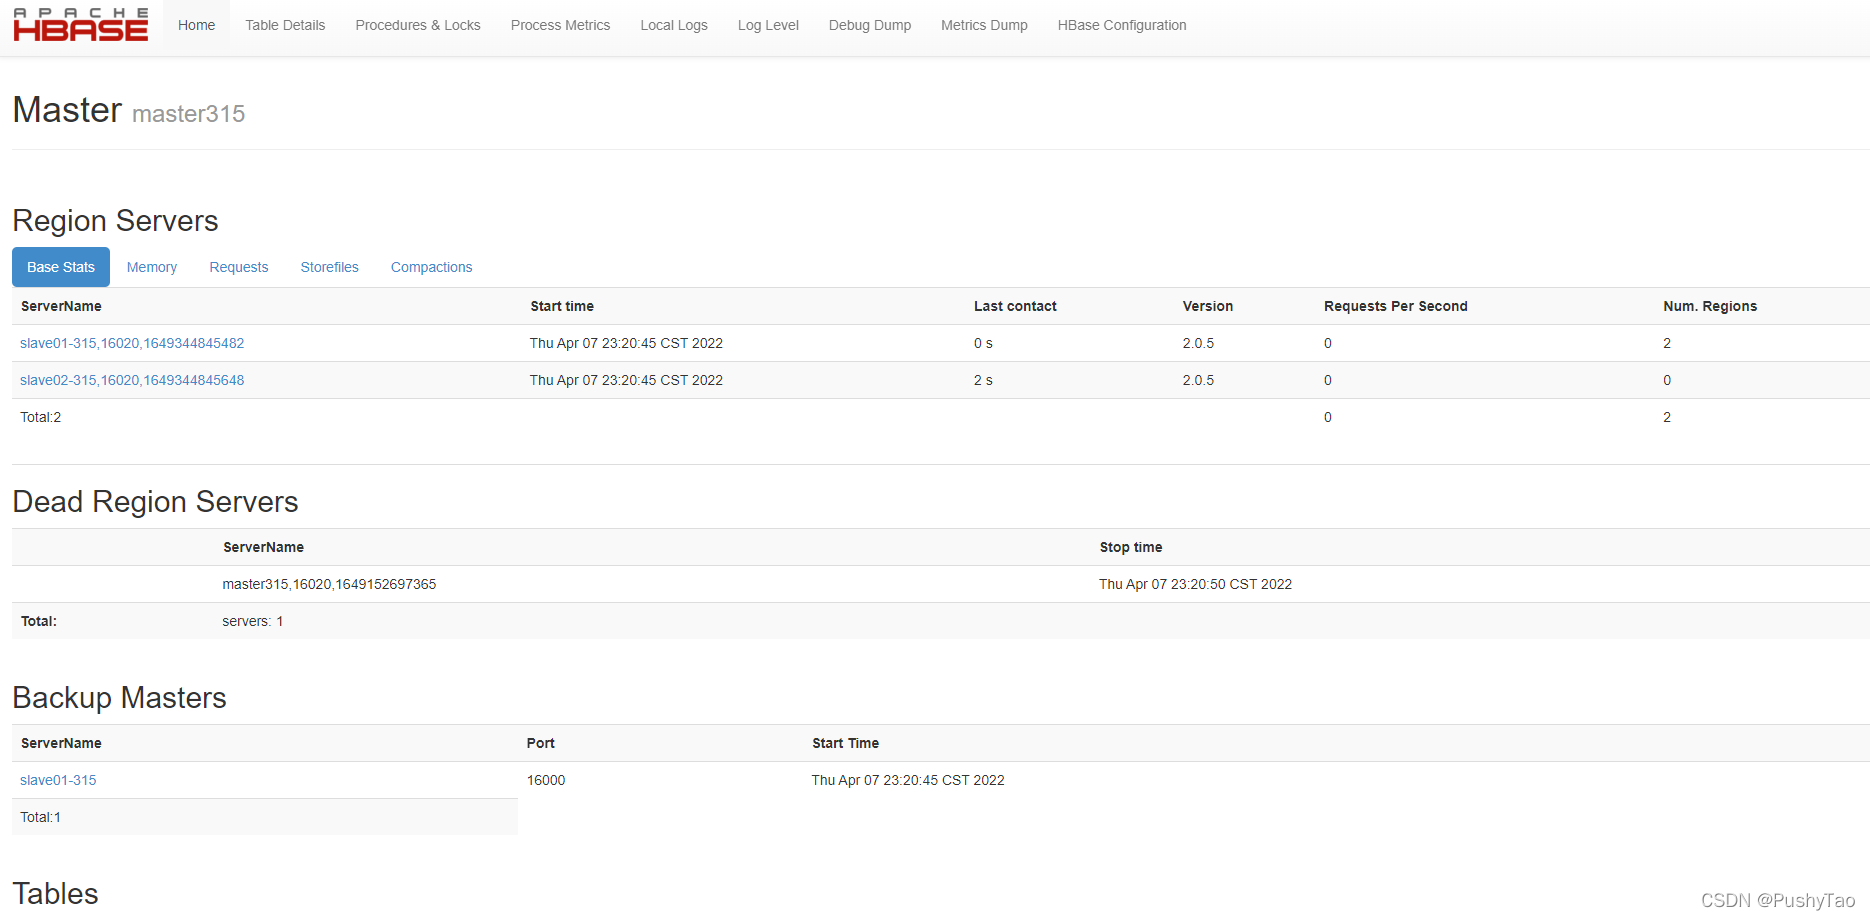Image resolution: width=1870 pixels, height=920 pixels.
Task: Click the Start Time header in Backup Masters
Action: click(846, 743)
